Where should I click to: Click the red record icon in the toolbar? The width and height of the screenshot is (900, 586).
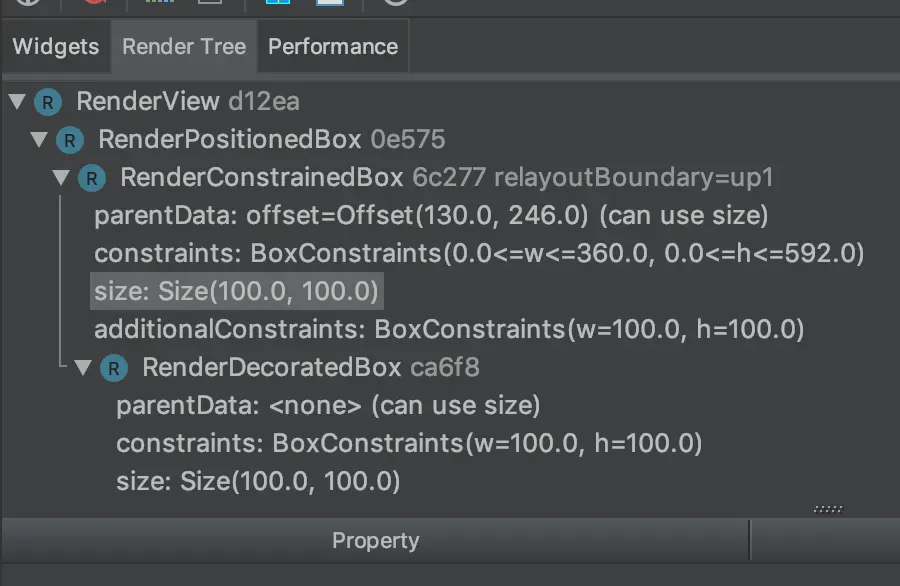tap(93, 5)
